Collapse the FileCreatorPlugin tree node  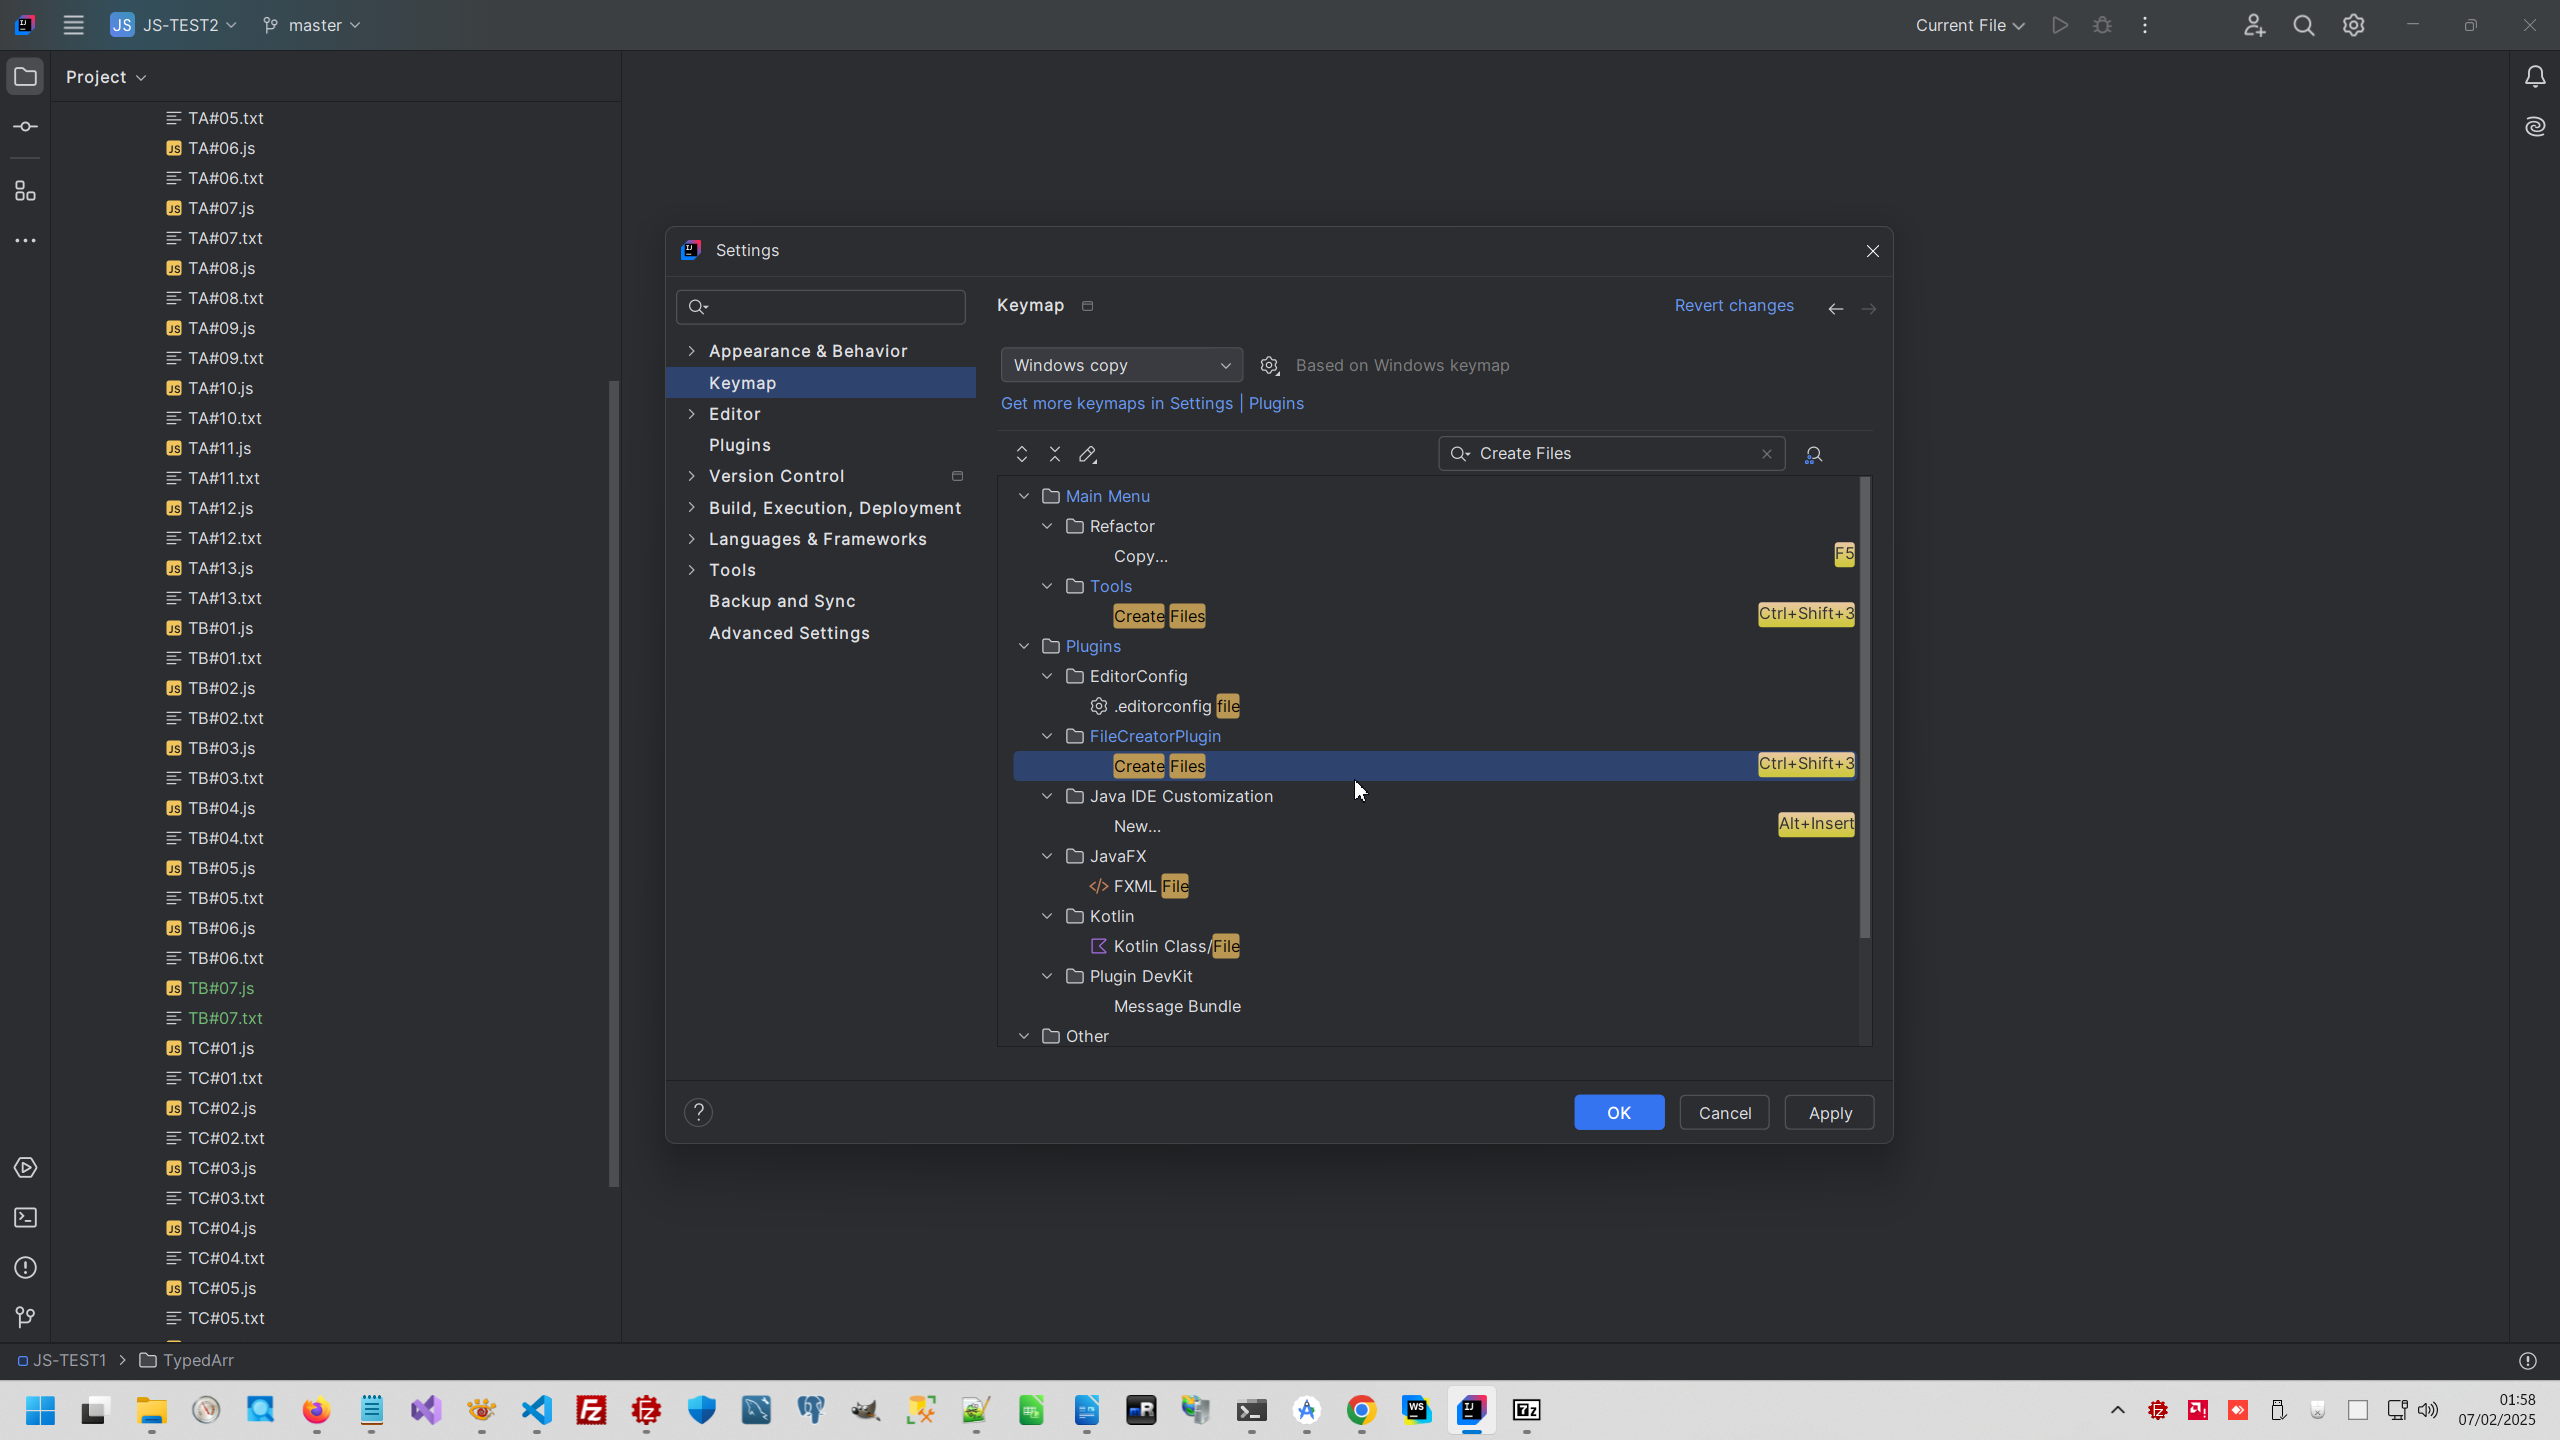tap(1047, 736)
